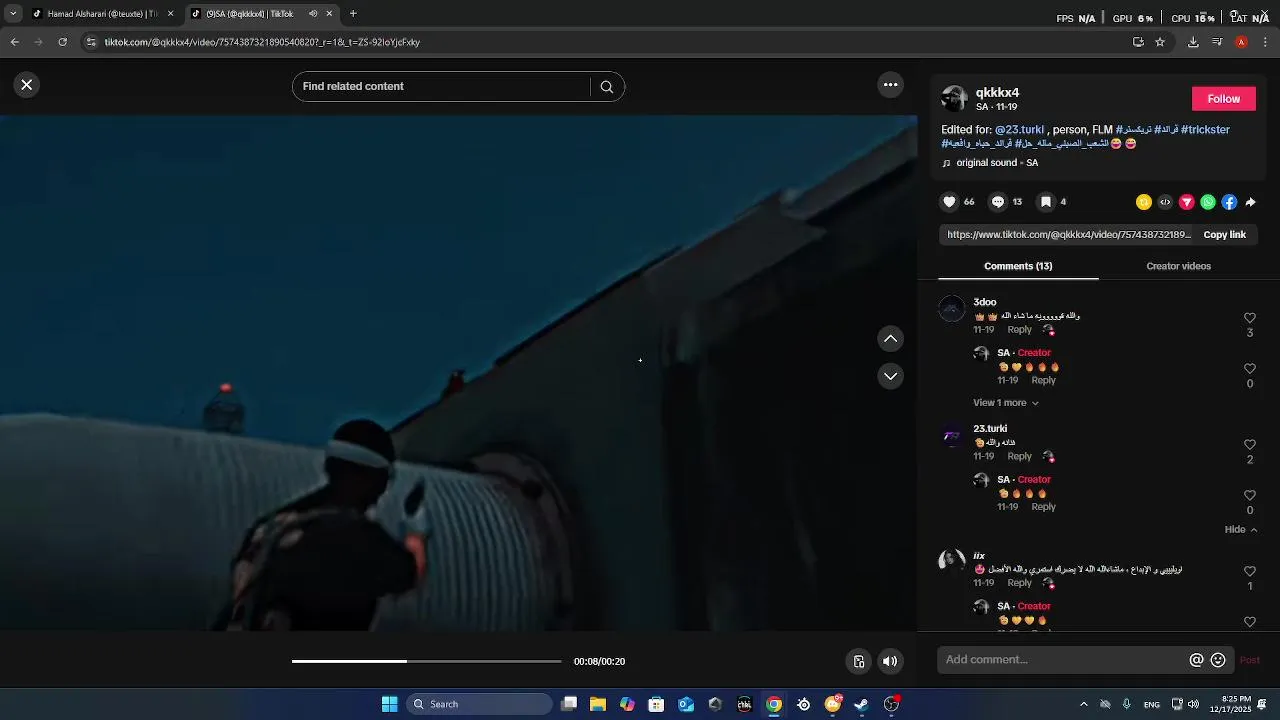The image size is (1280, 720).
Task: Install app icon in address bar
Action: 1138,42
